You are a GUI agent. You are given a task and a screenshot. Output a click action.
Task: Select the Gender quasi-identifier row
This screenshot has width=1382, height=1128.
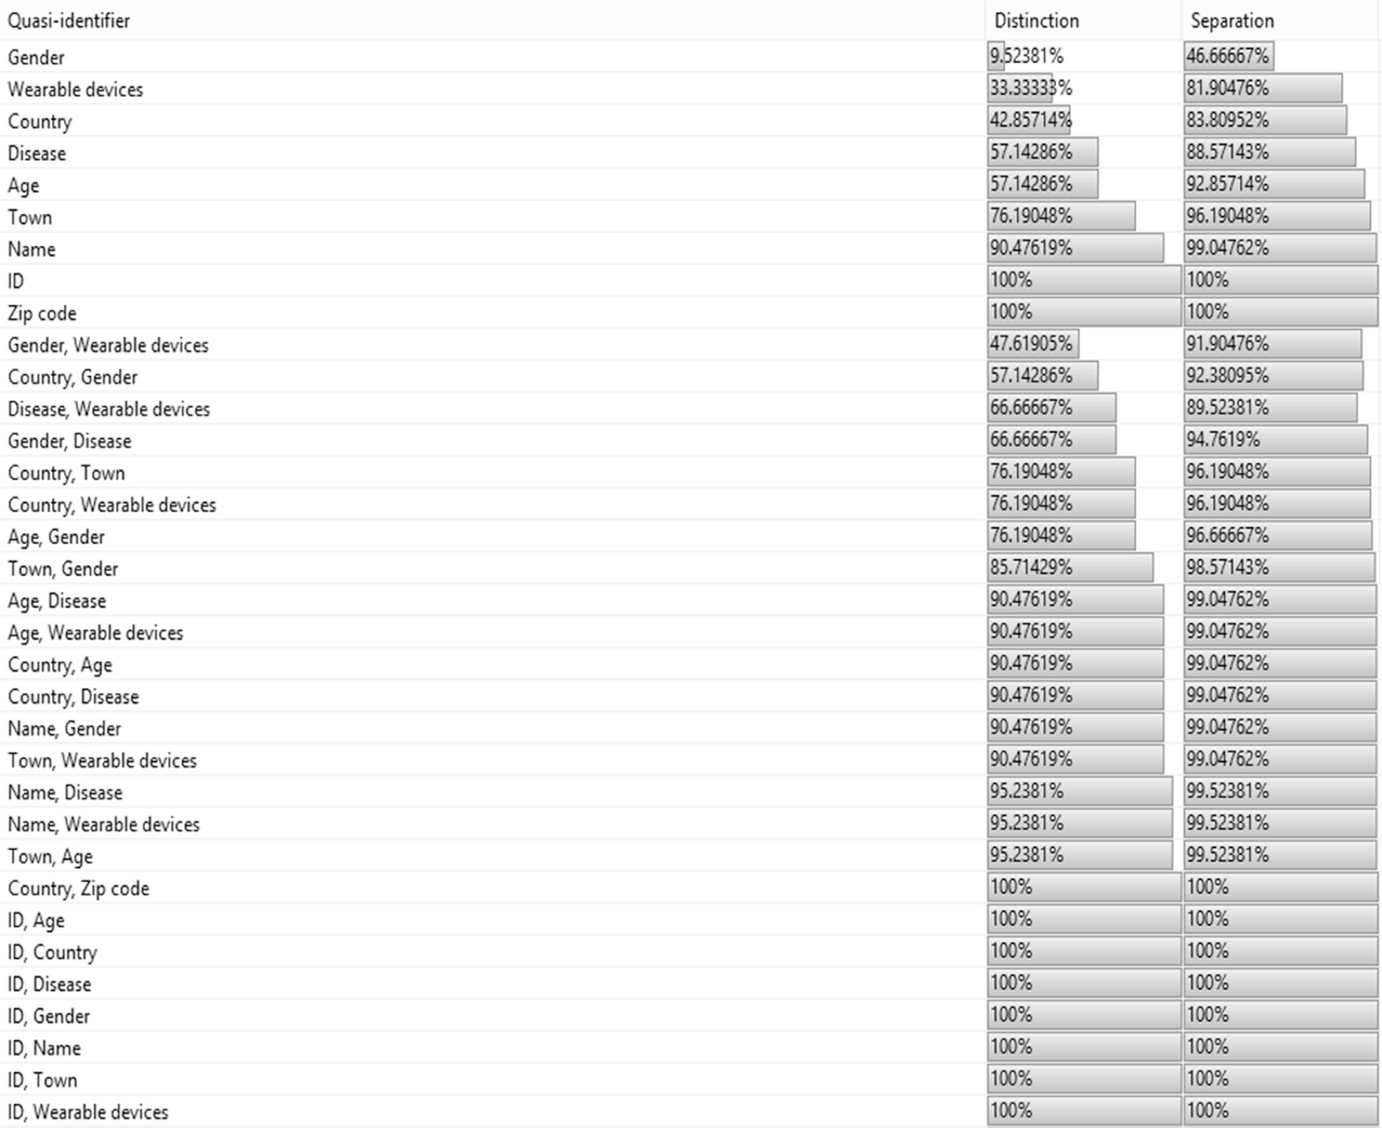pos(36,58)
